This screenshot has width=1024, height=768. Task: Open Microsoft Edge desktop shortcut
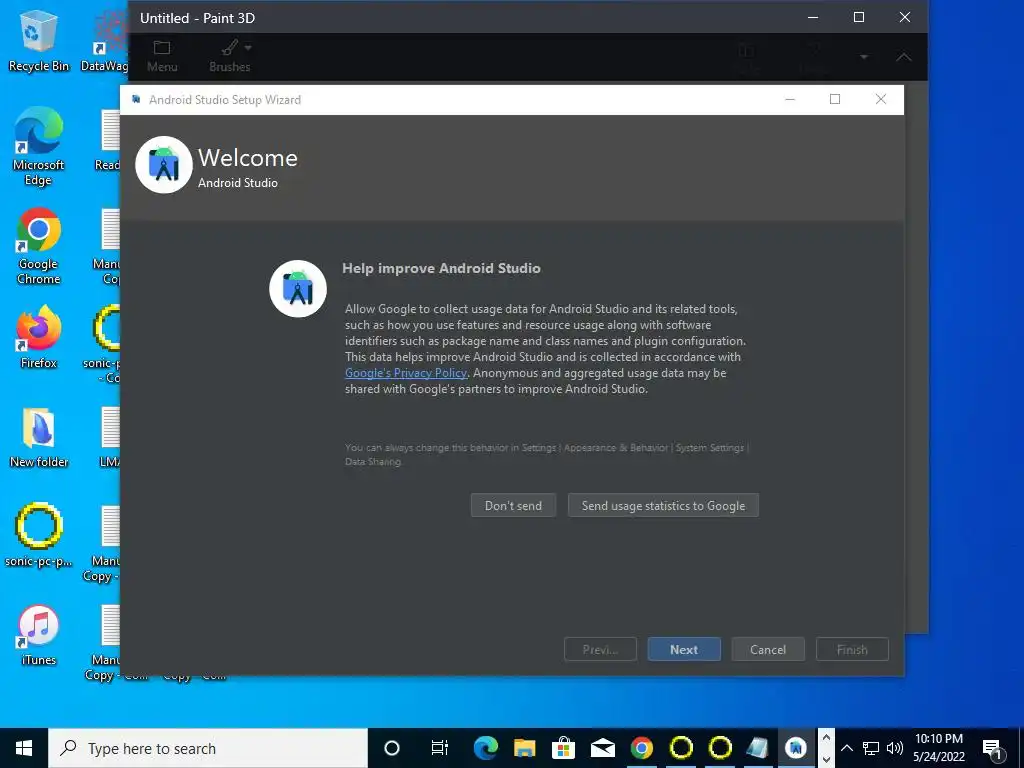click(38, 146)
